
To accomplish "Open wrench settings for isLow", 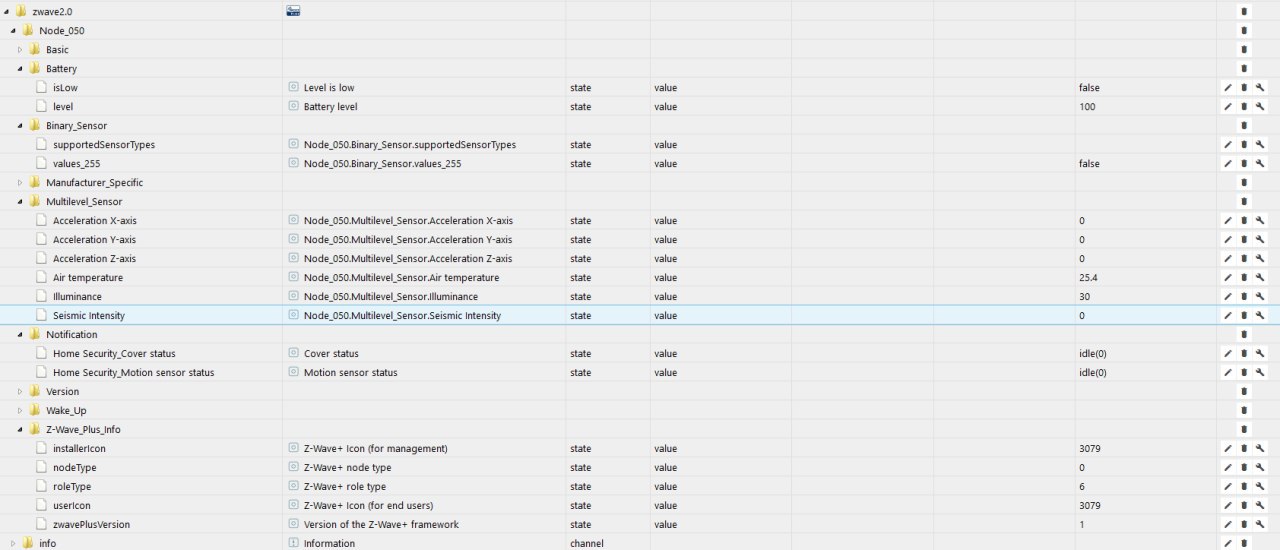I will coord(1260,88).
